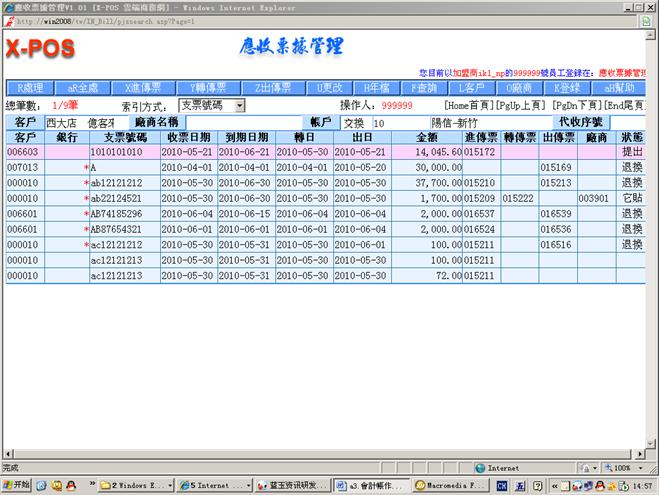This screenshot has height=495, width=659.
Task: Click the [PgUp上頁] previous page link
Action: tap(522, 105)
